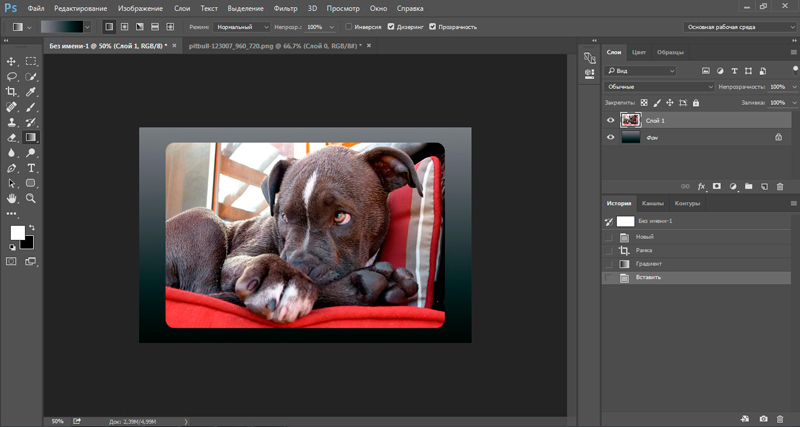Select the Crop tool
800x427 pixels.
click(11, 92)
